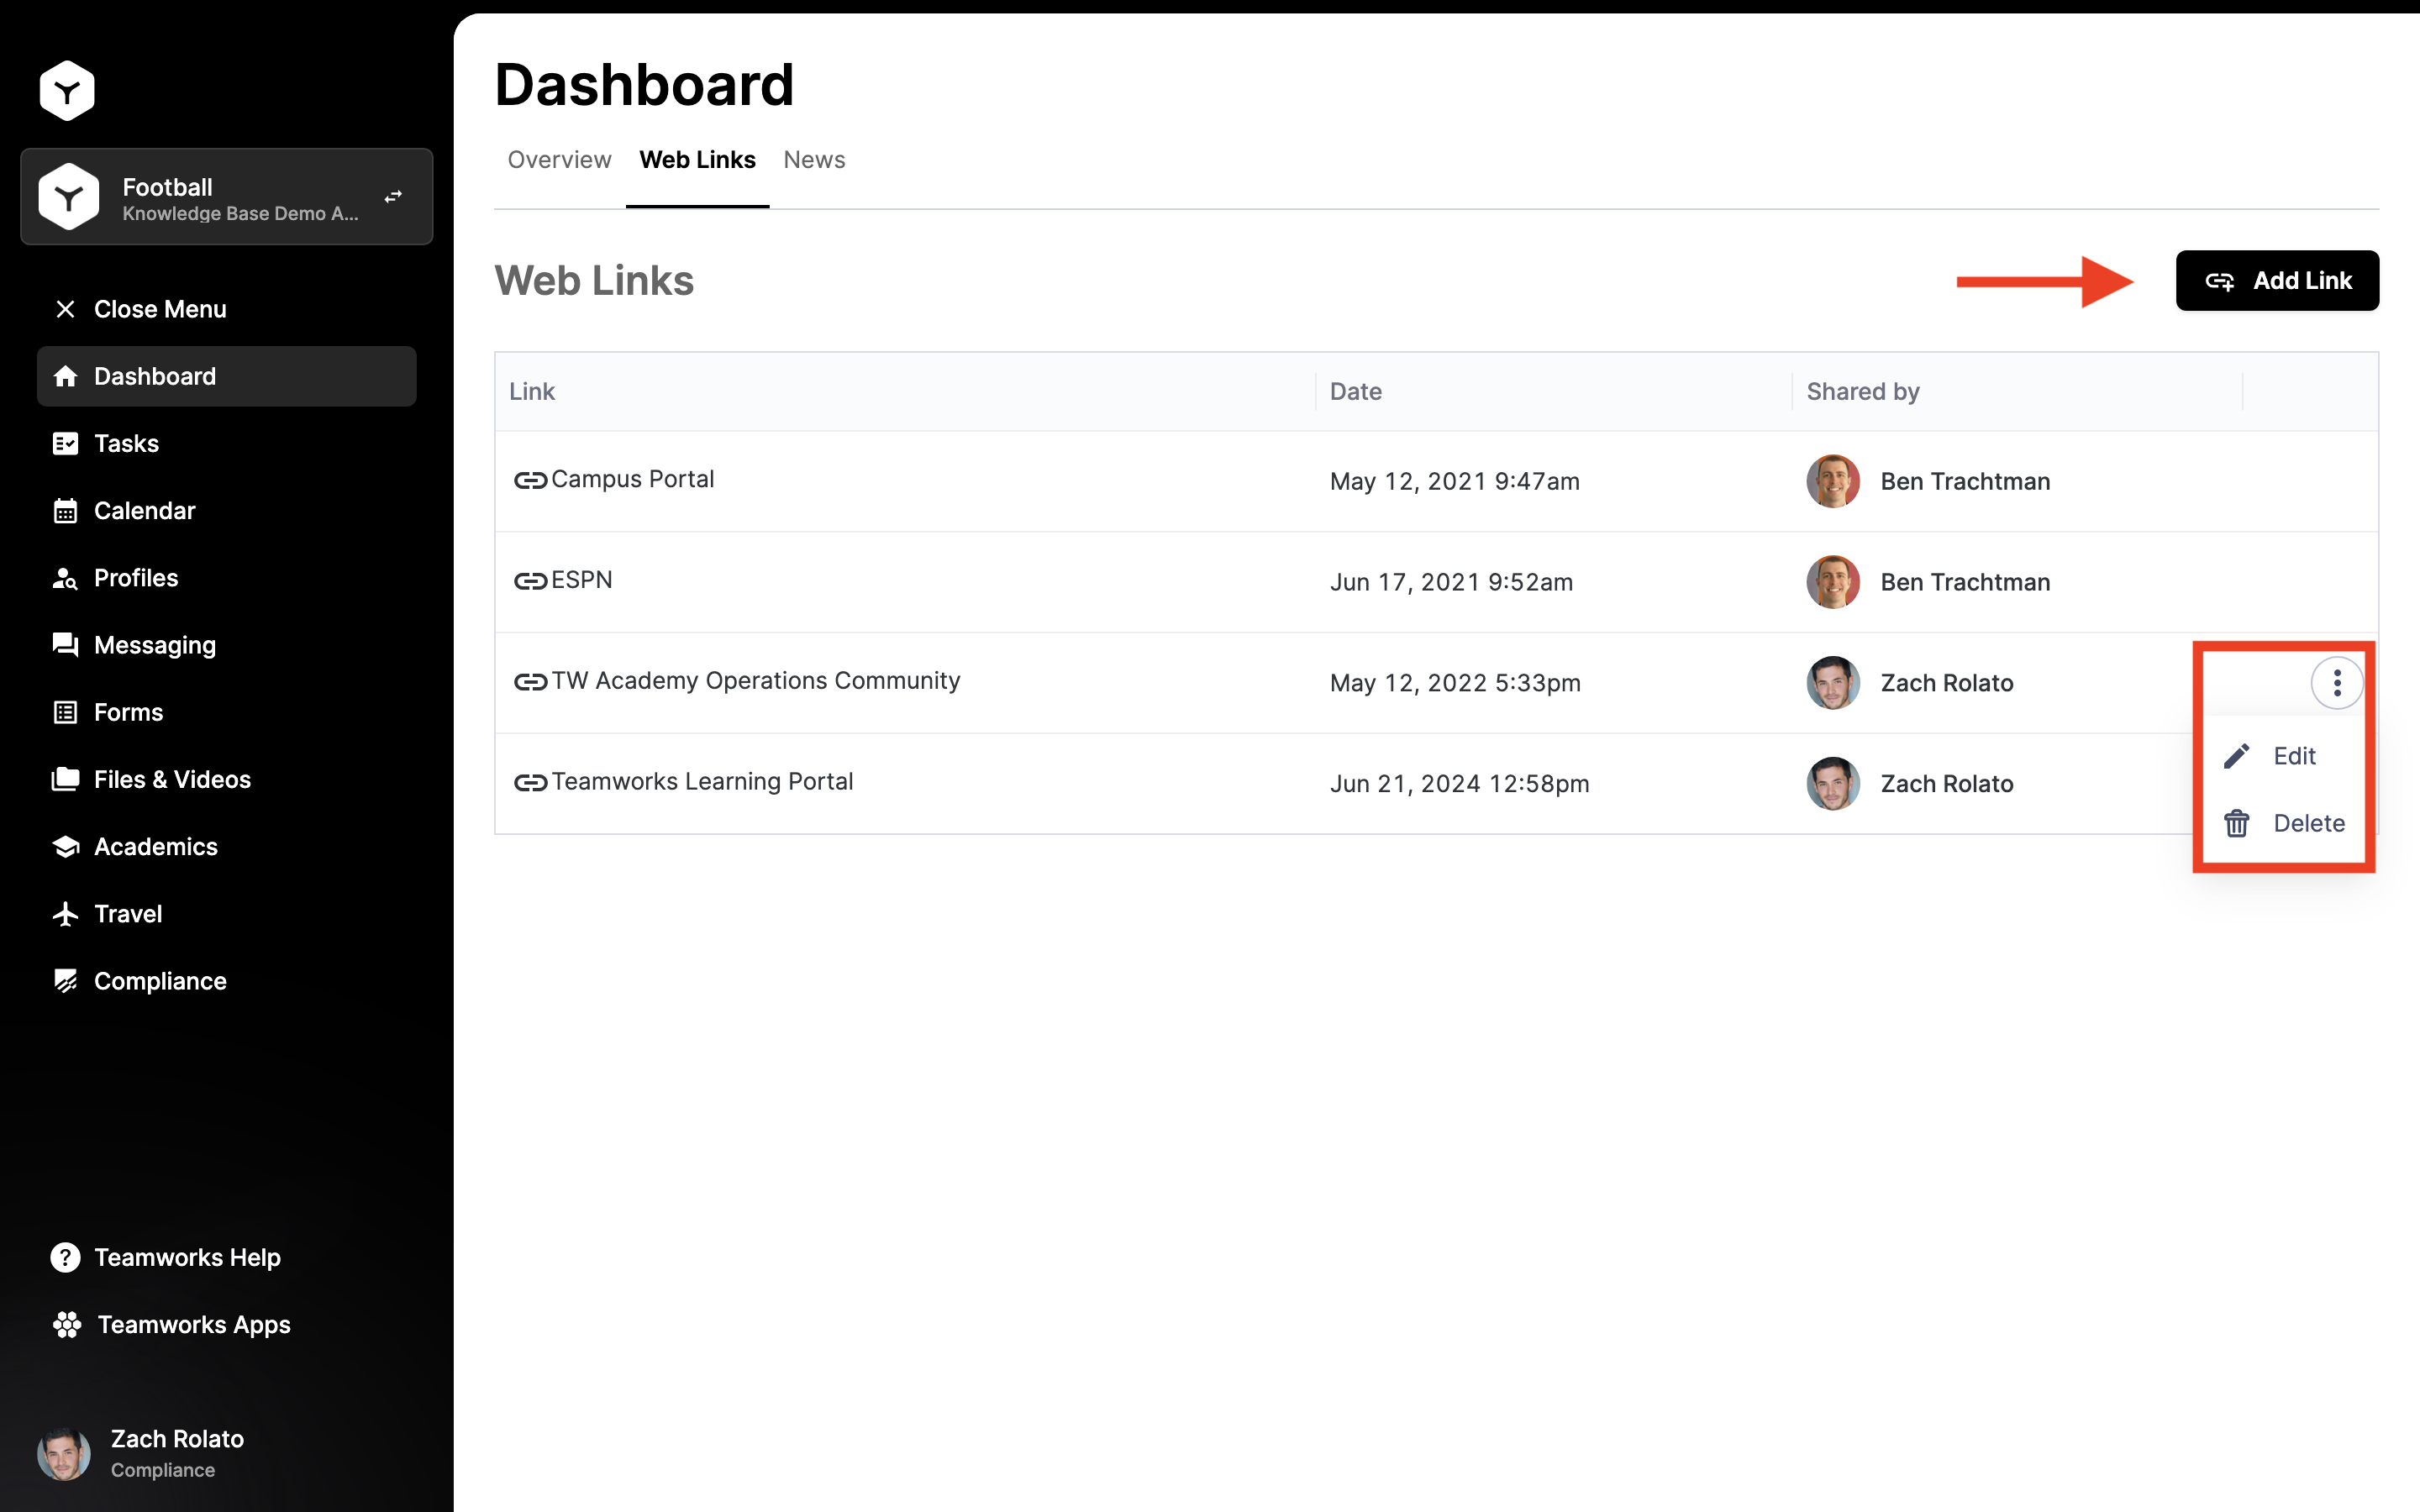Switch to the News tab
2420x1512 pixels.
[814, 160]
